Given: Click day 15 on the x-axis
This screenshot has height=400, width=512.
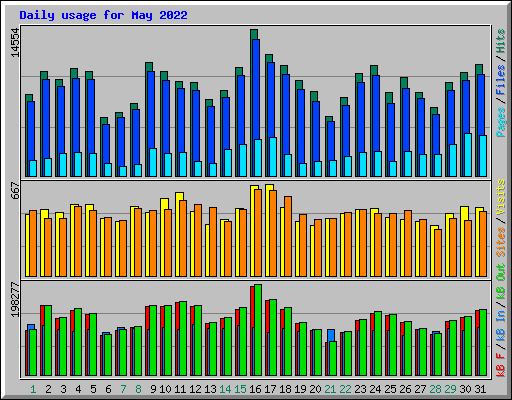Looking at the screenshot, I should 240,389.
